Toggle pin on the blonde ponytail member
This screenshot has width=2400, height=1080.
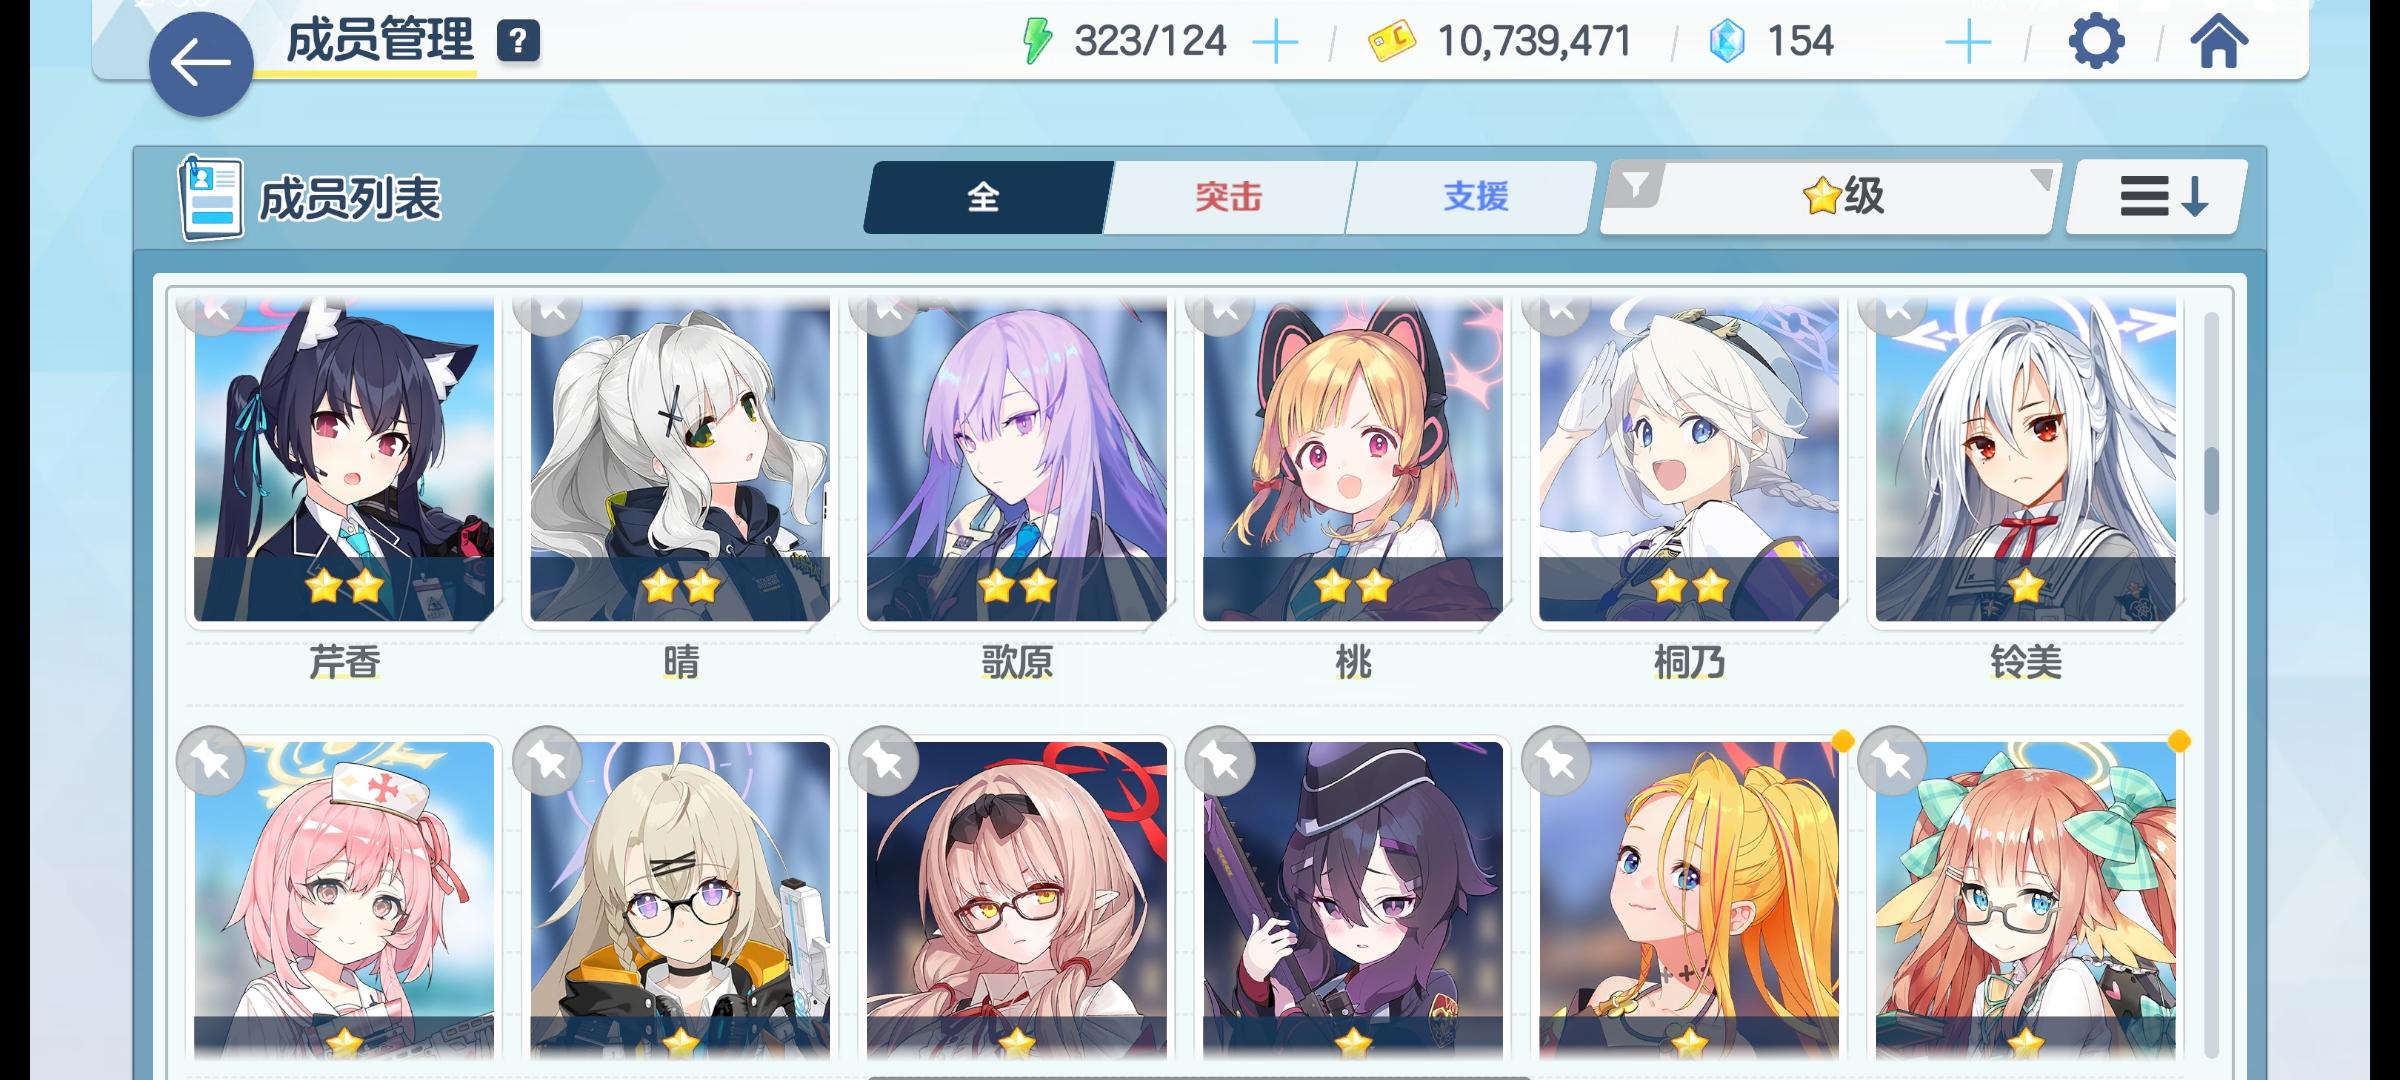tap(1556, 761)
